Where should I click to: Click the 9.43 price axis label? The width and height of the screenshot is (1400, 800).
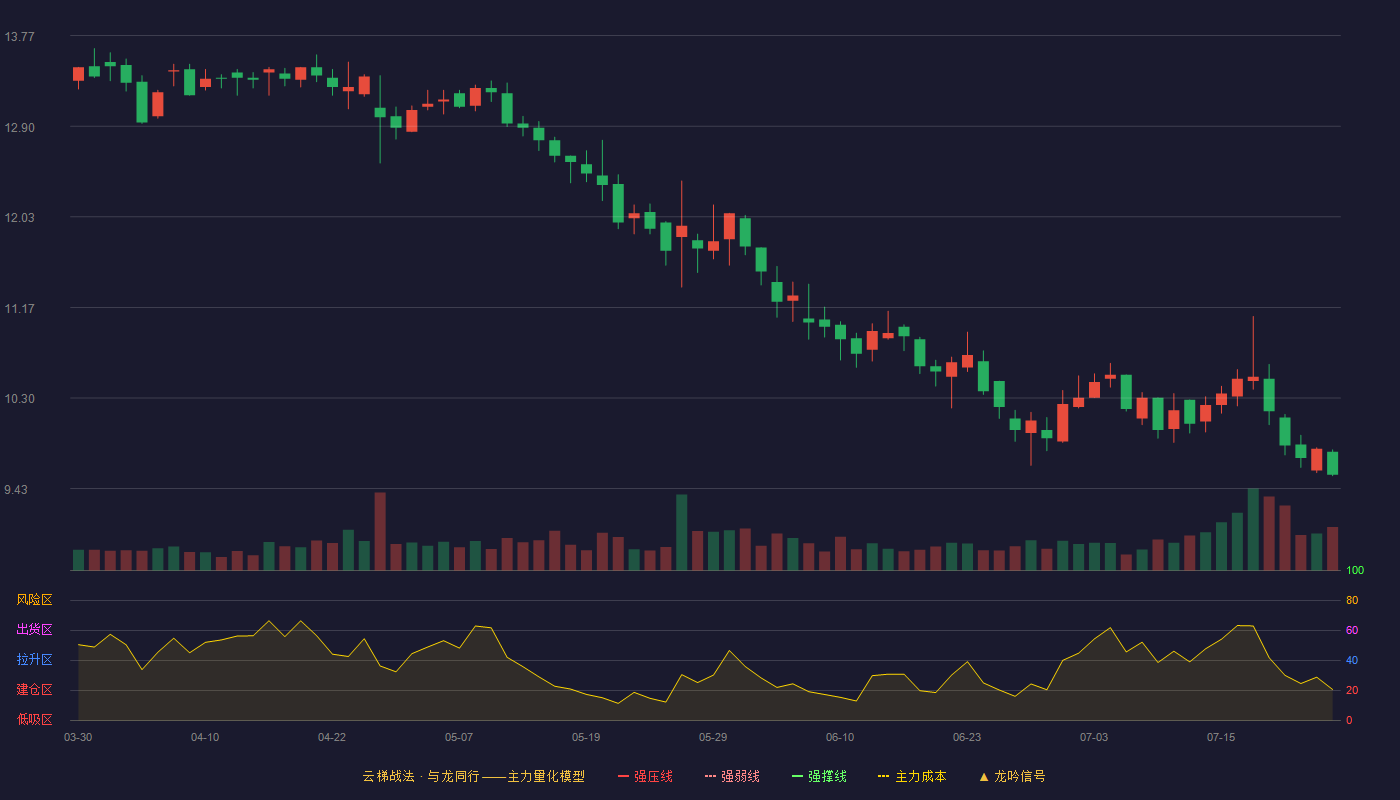[x=16, y=490]
